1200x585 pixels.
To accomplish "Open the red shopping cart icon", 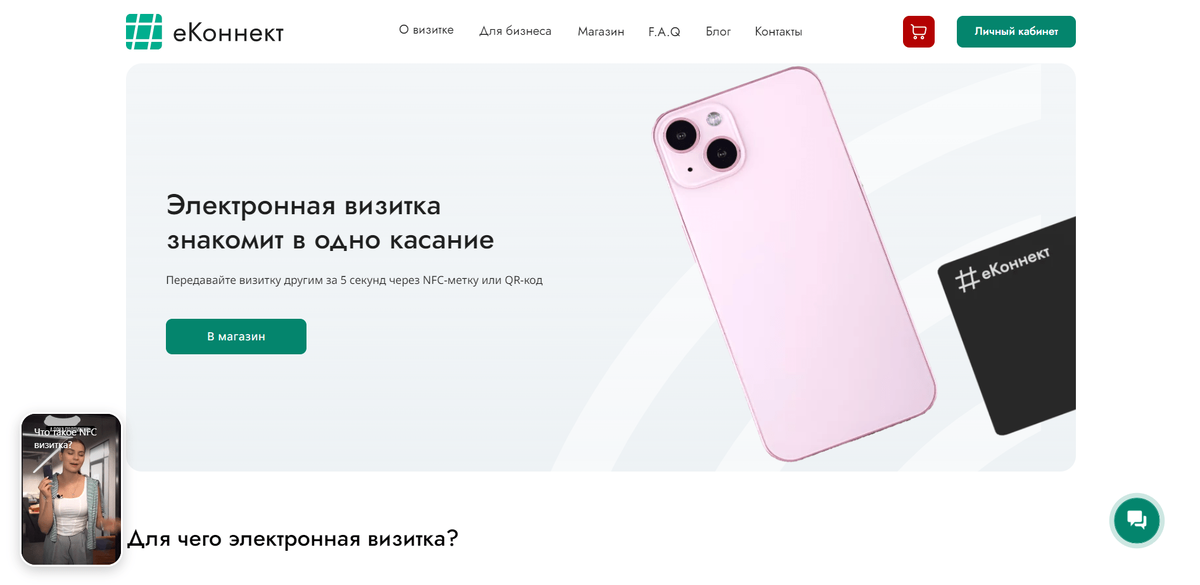I will (918, 31).
